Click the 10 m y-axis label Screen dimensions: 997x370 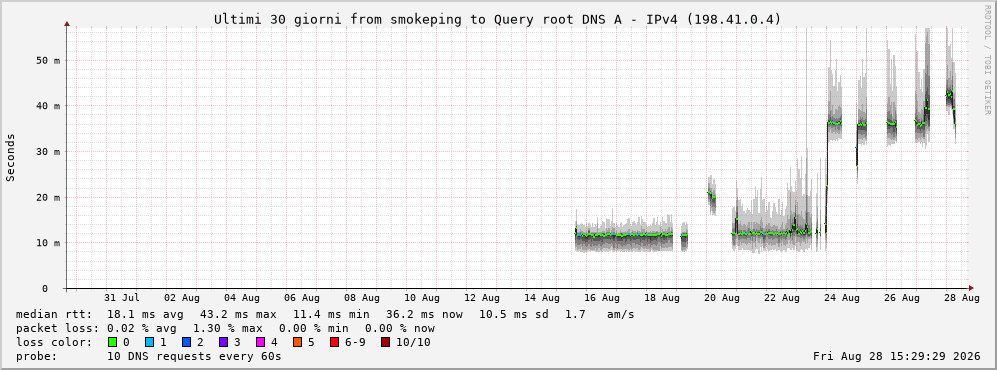(x=48, y=243)
